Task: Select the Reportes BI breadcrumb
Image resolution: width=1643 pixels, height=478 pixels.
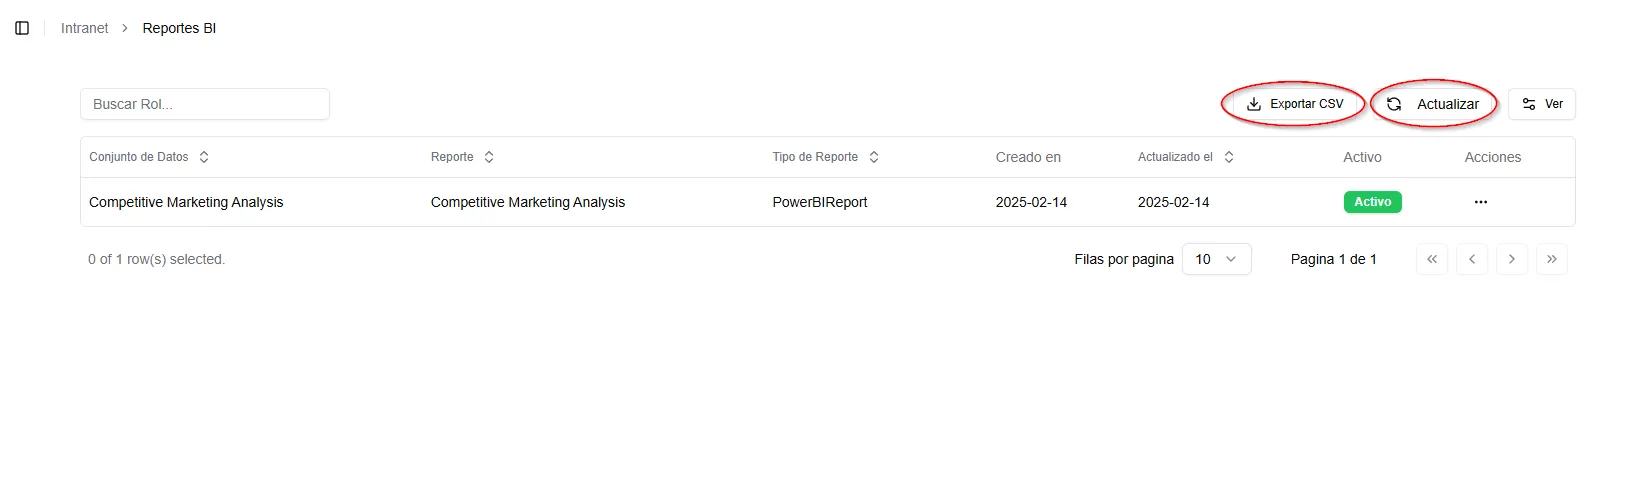Action: [179, 28]
